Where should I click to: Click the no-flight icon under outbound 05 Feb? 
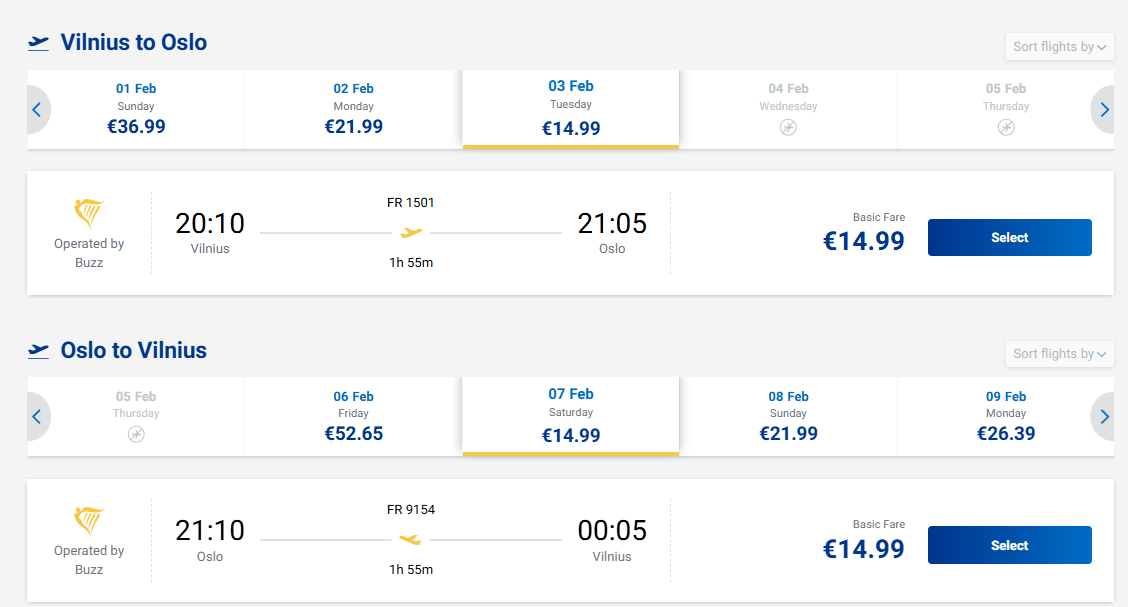[1006, 128]
